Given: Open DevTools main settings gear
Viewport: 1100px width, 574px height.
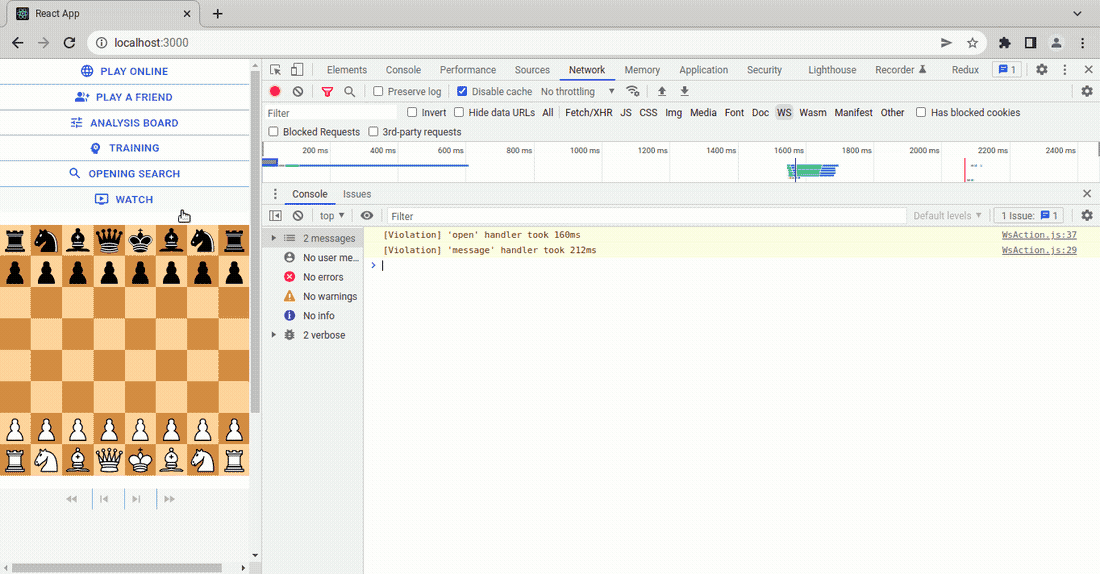Looking at the screenshot, I should click(1042, 69).
